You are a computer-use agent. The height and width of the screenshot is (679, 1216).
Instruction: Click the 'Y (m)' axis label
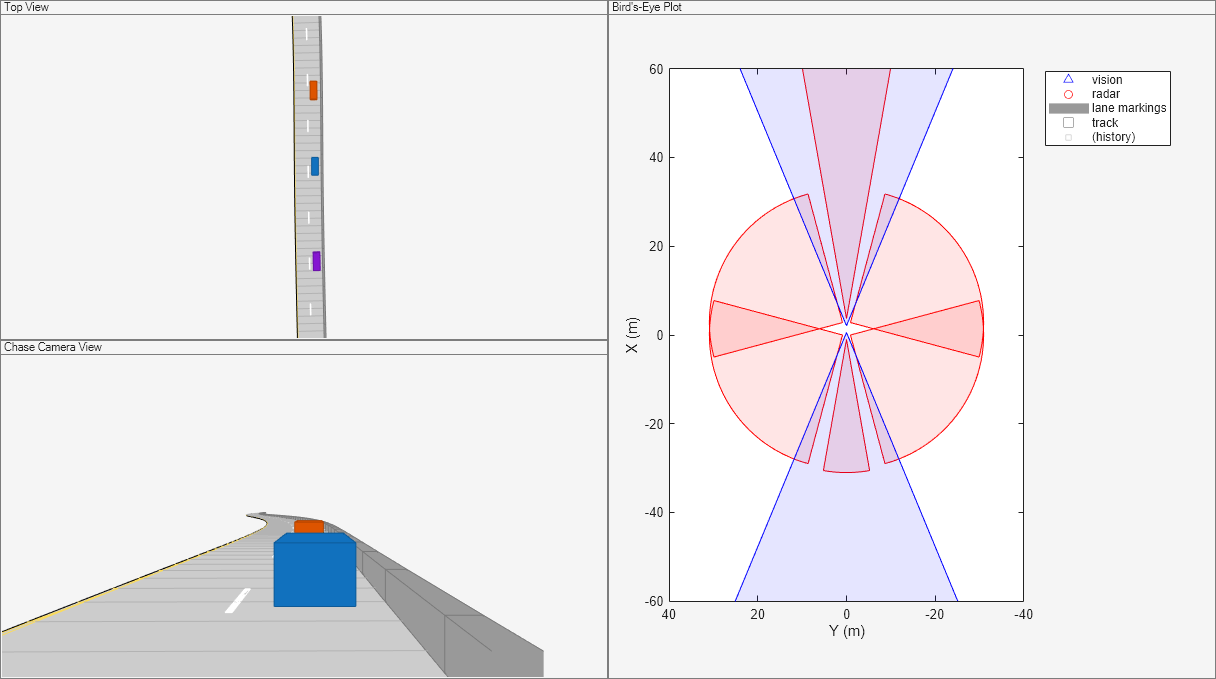(x=846, y=631)
